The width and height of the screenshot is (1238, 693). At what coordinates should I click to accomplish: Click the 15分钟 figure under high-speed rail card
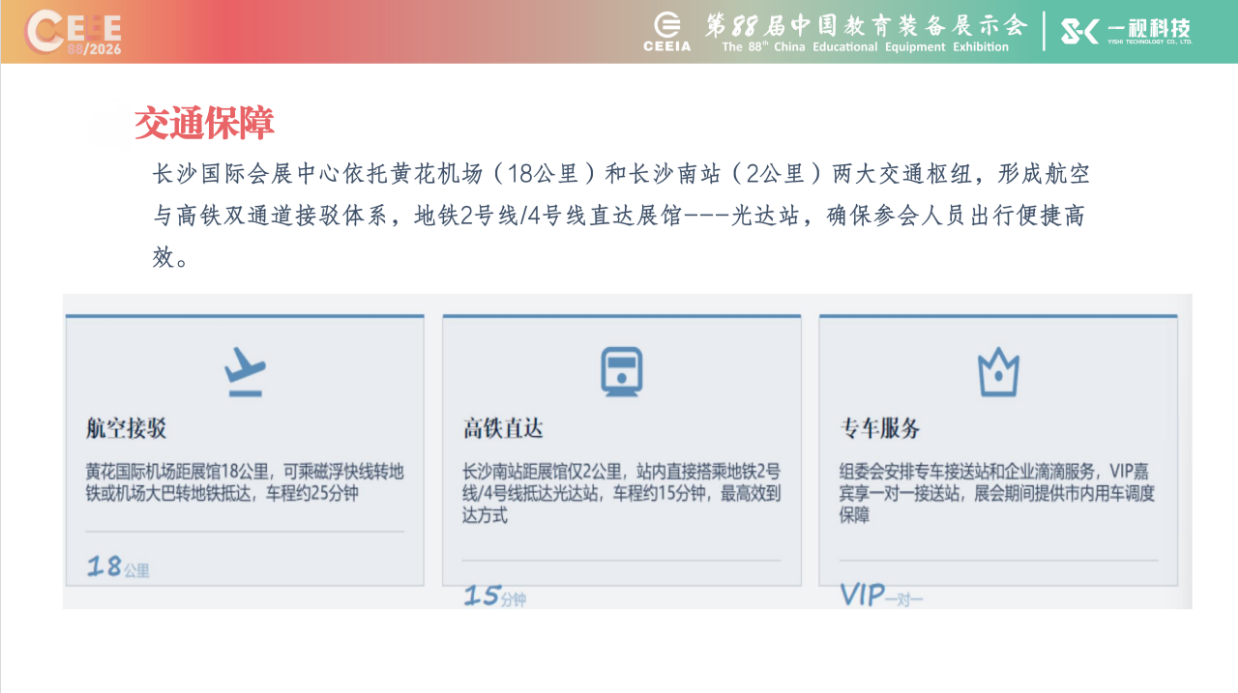[494, 596]
